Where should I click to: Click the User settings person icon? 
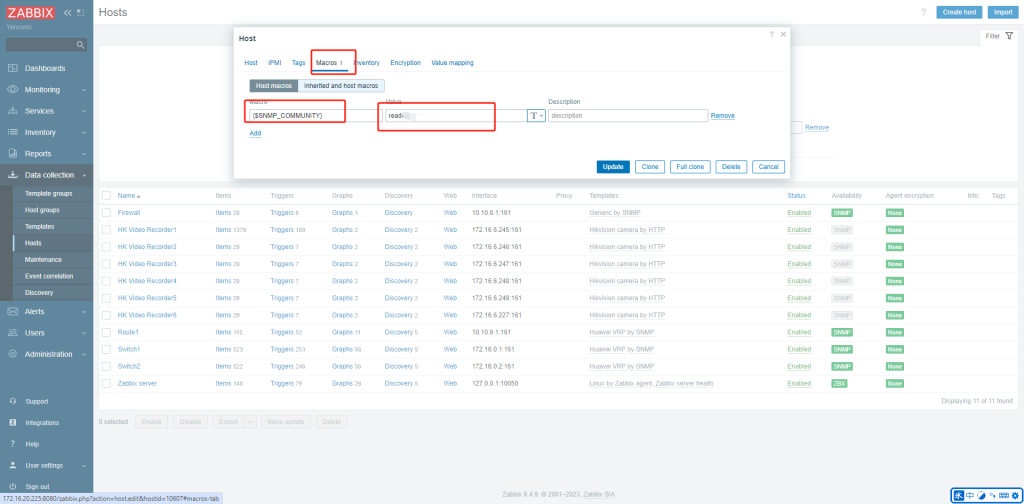12,465
